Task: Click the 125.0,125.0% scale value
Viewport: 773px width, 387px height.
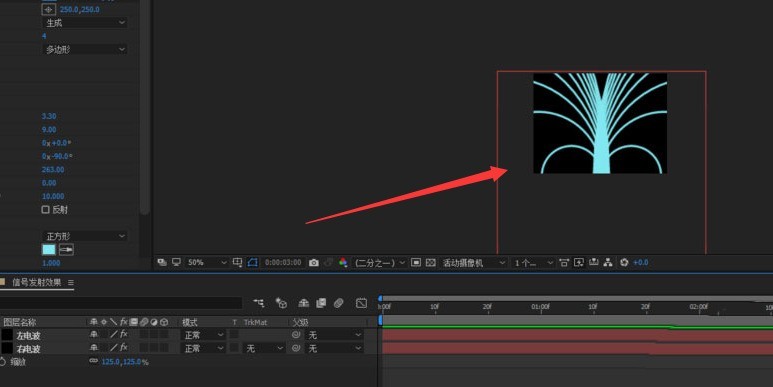Action: [125, 362]
